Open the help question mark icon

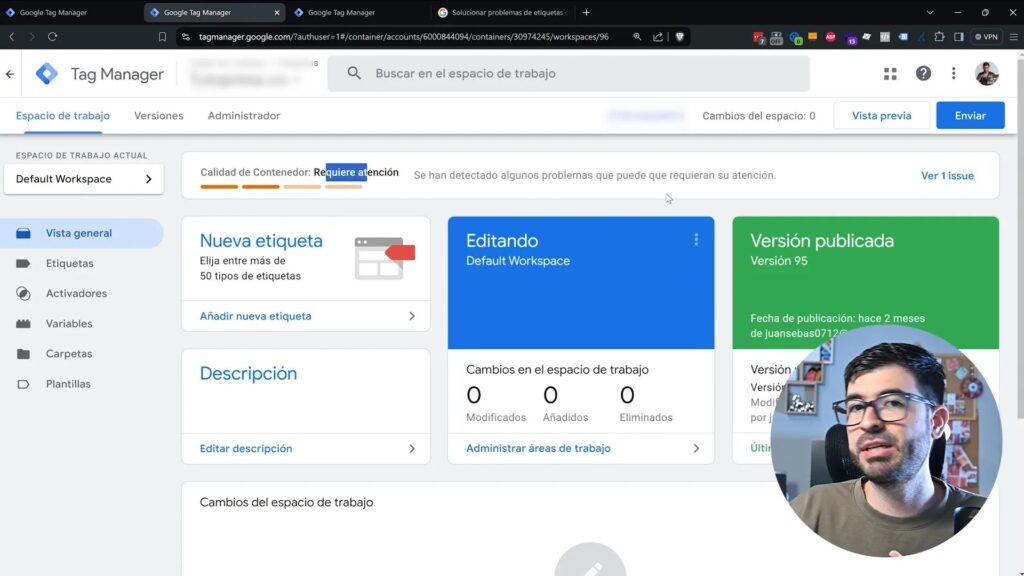(x=923, y=73)
